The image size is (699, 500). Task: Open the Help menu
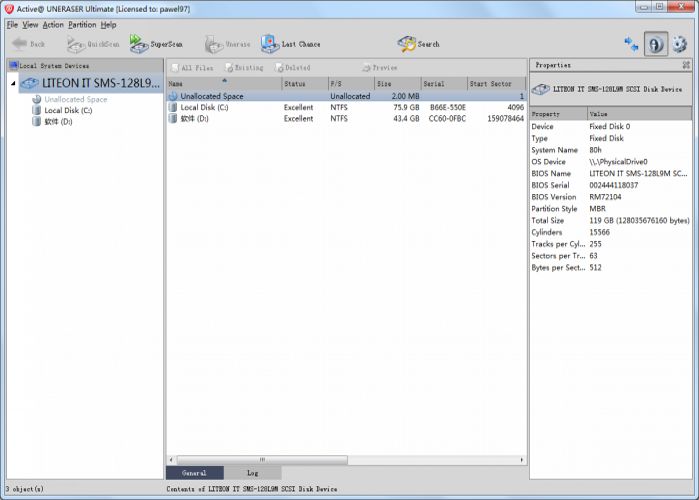point(108,25)
